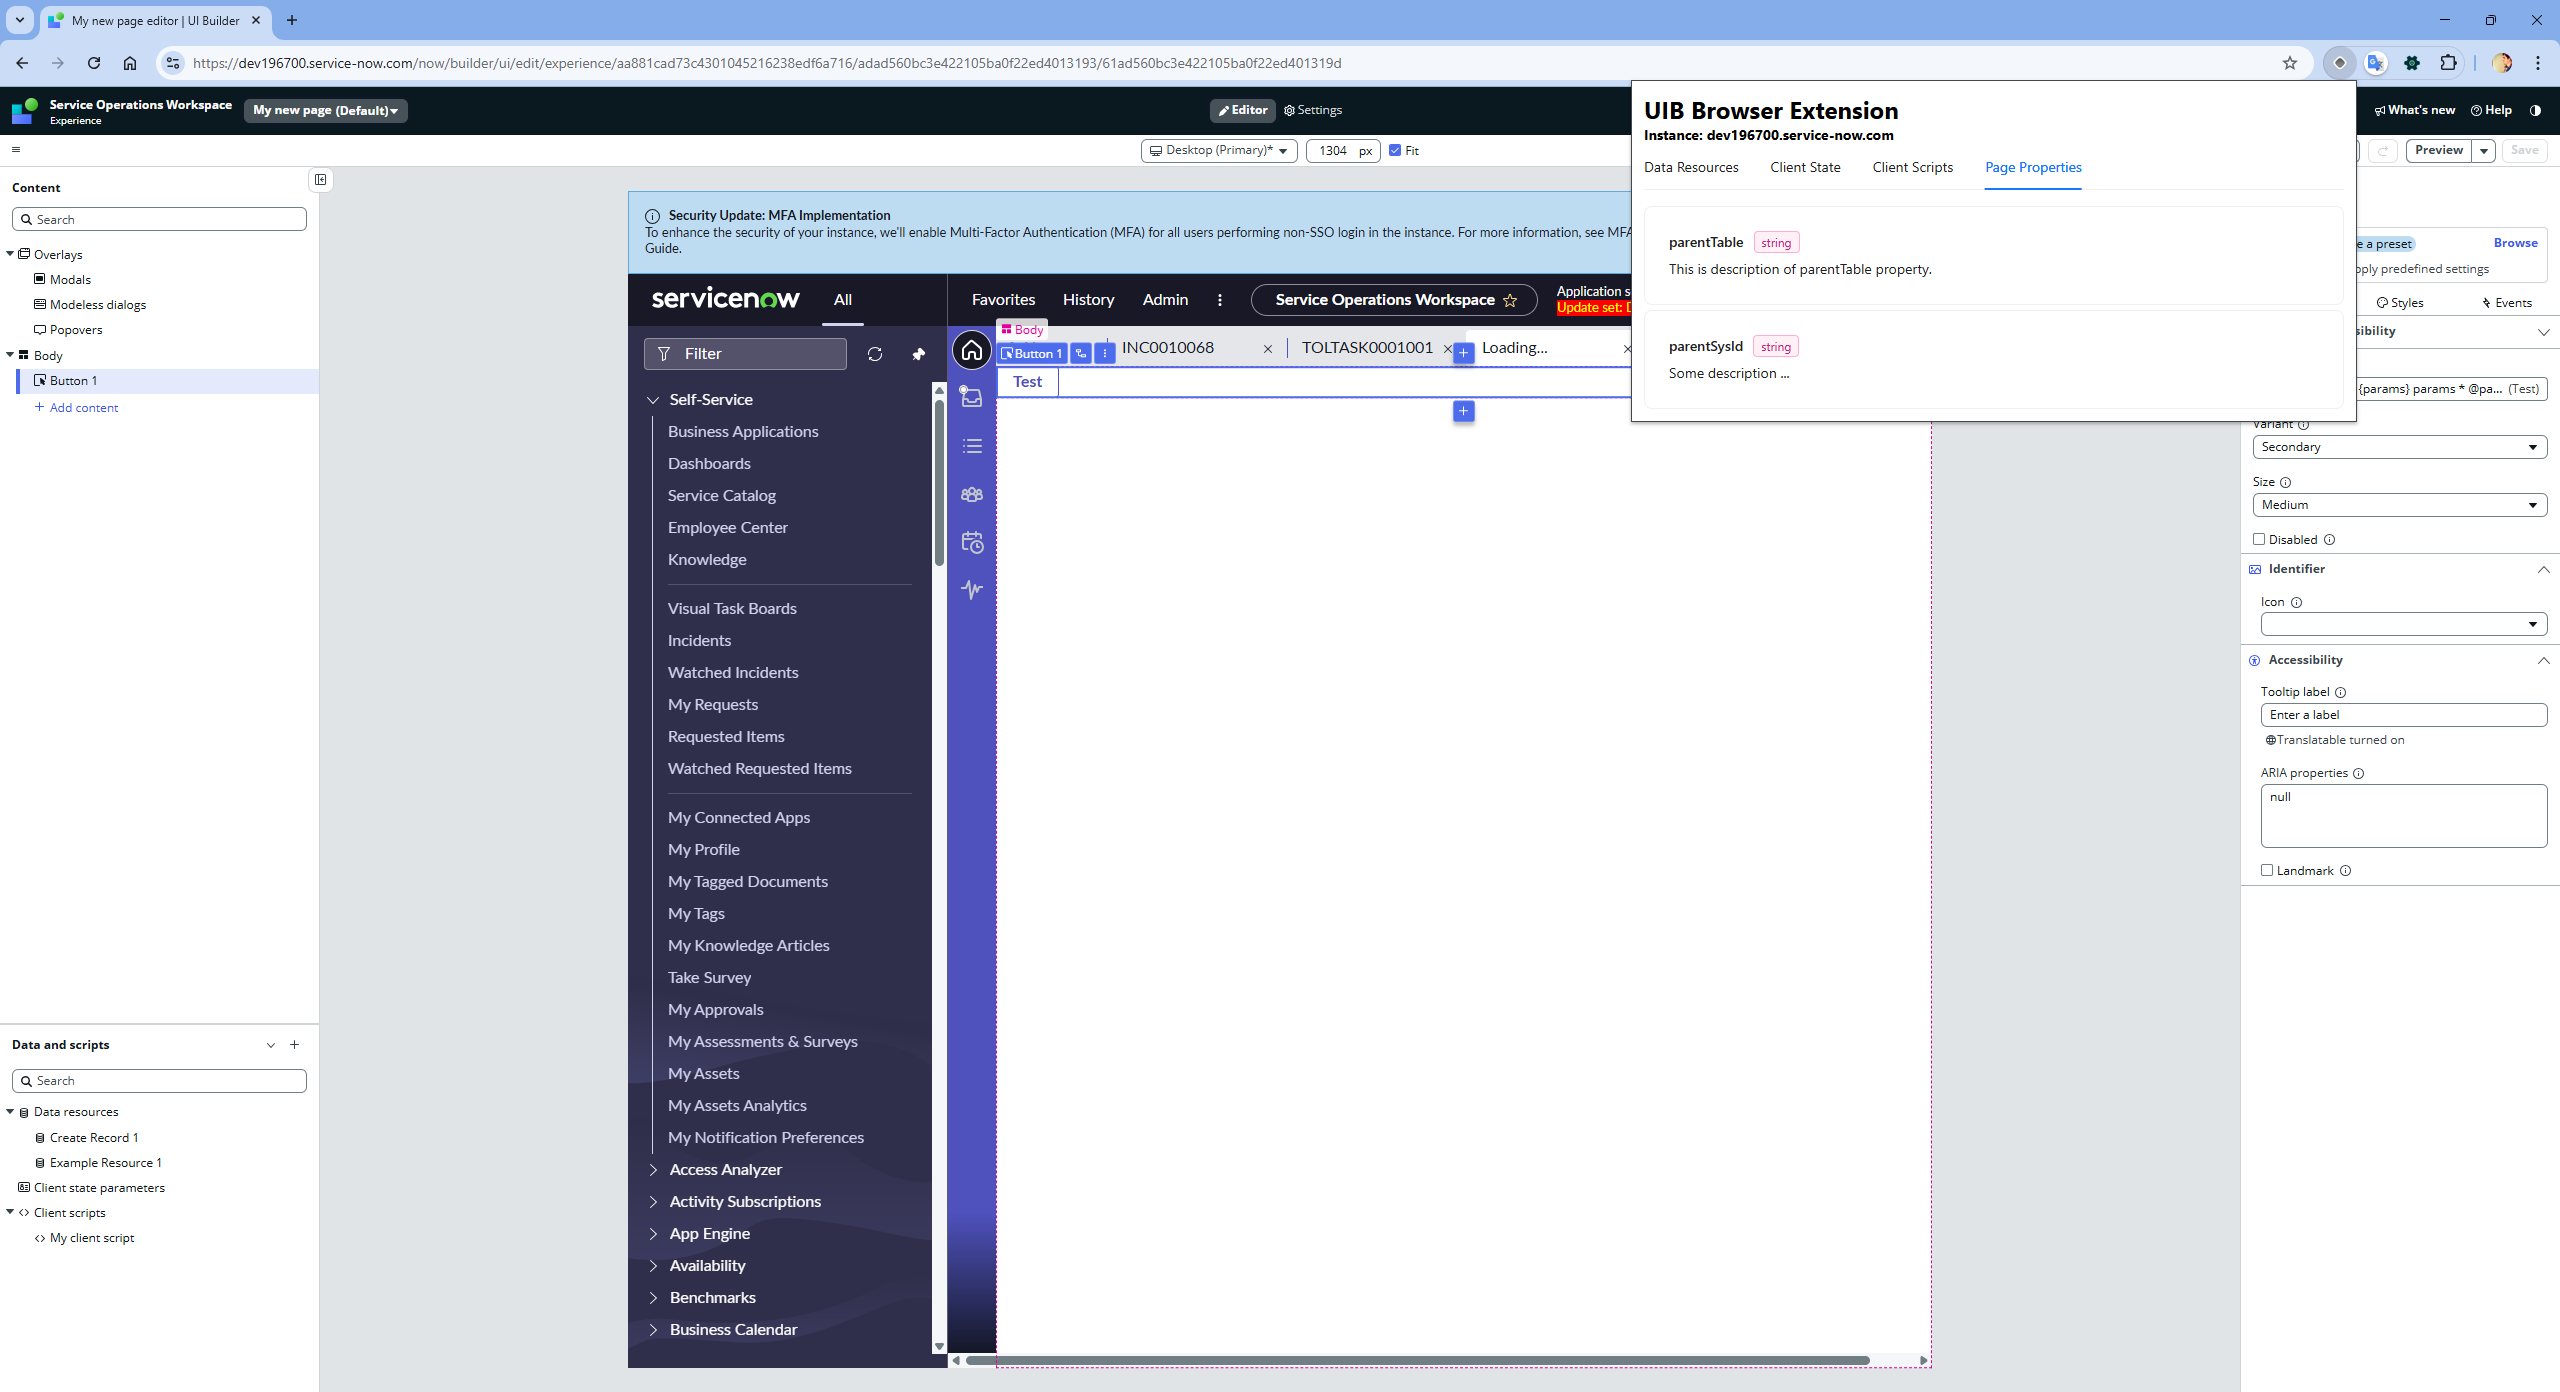The height and width of the screenshot is (1392, 2560).
Task: Click the workspace home icon
Action: (x=971, y=350)
